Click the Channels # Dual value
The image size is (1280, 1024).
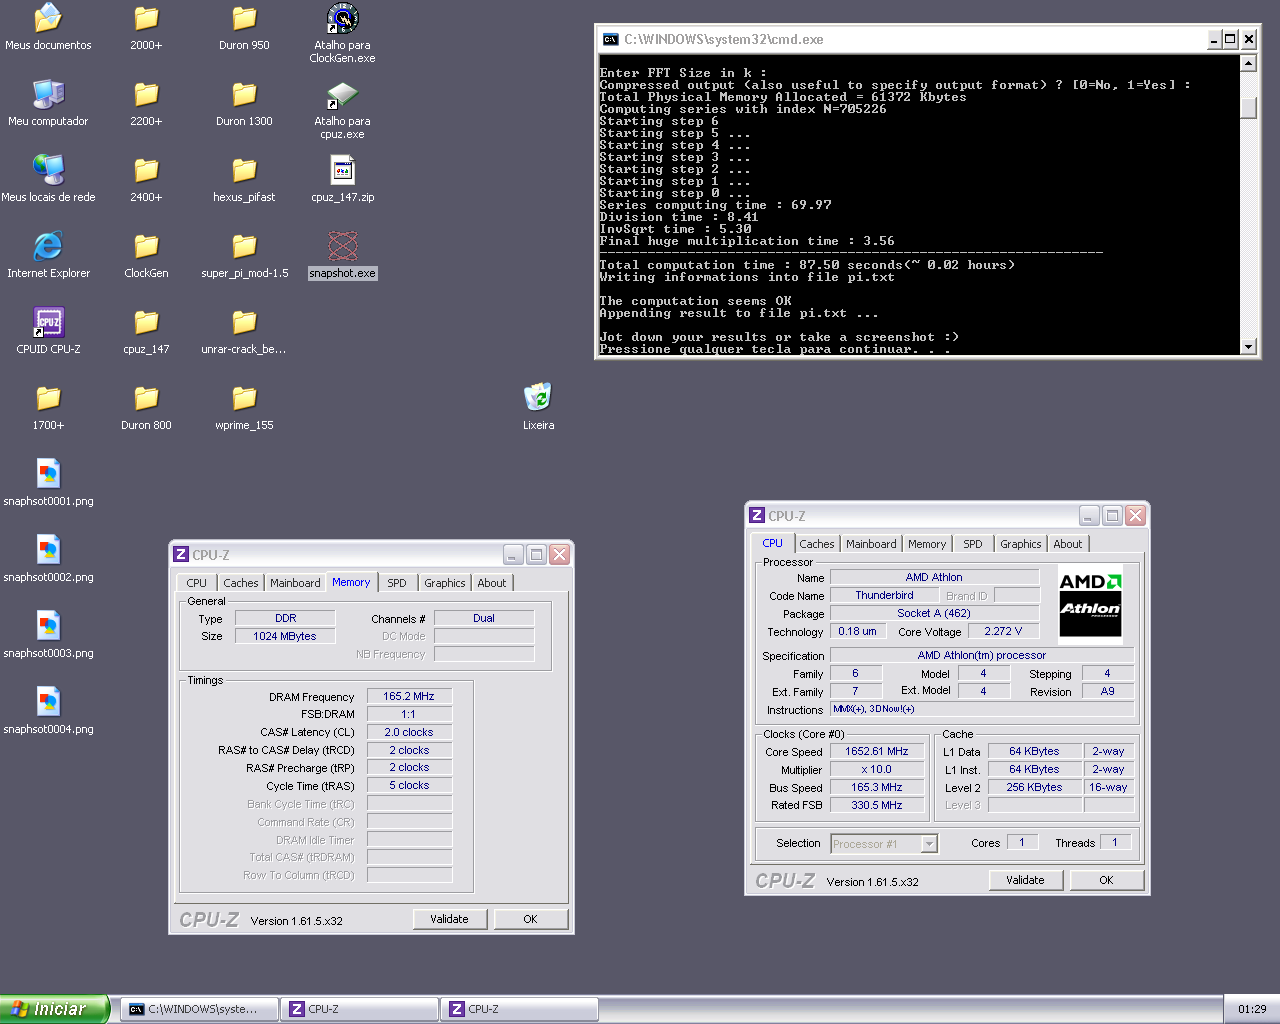[x=484, y=618]
